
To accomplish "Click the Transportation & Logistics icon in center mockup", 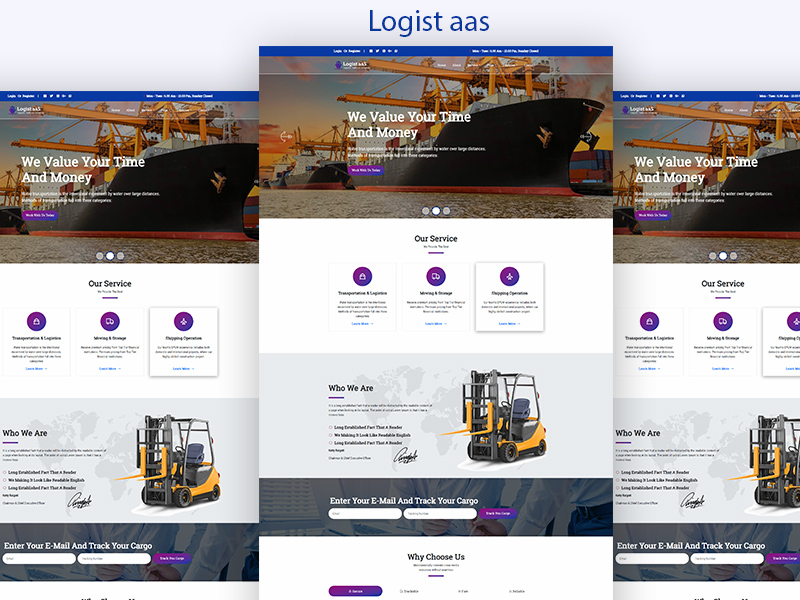I will point(362,277).
